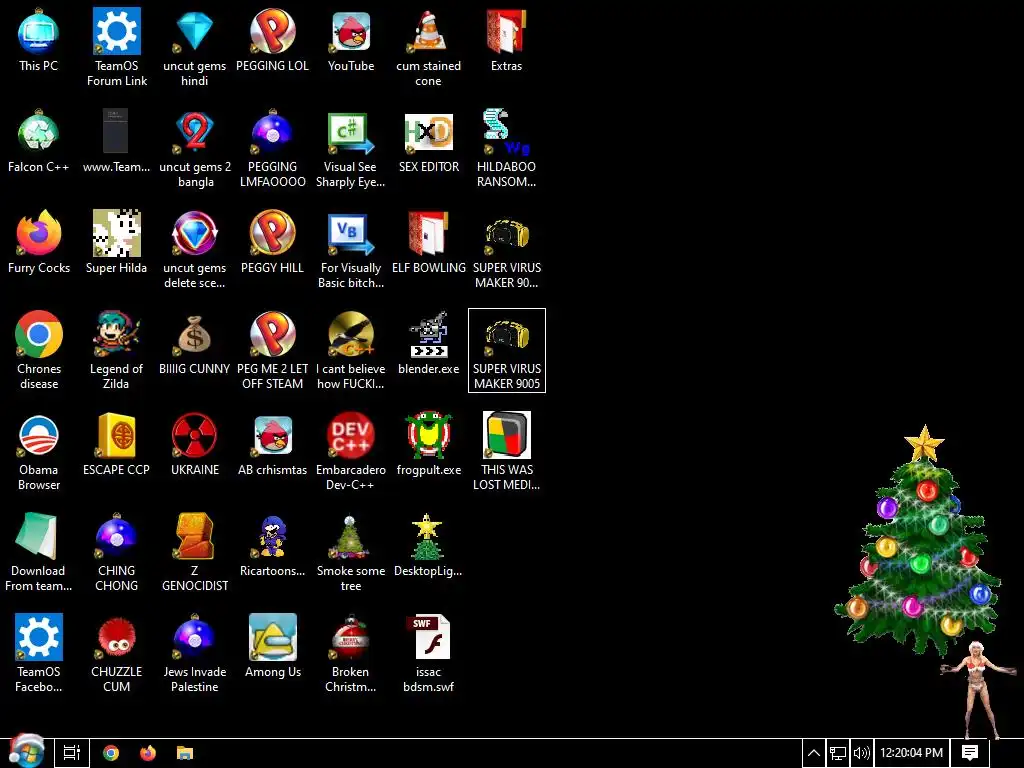Image resolution: width=1024 pixels, height=768 pixels.
Task: Open the Obama Browser shortcut
Action: [39, 451]
